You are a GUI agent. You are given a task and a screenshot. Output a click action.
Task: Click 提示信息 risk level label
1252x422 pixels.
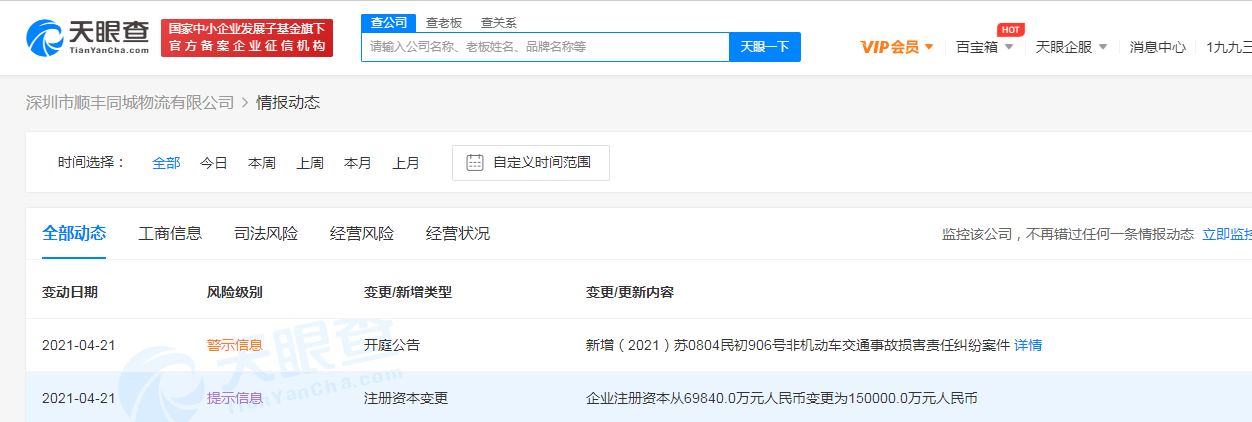pos(235,398)
